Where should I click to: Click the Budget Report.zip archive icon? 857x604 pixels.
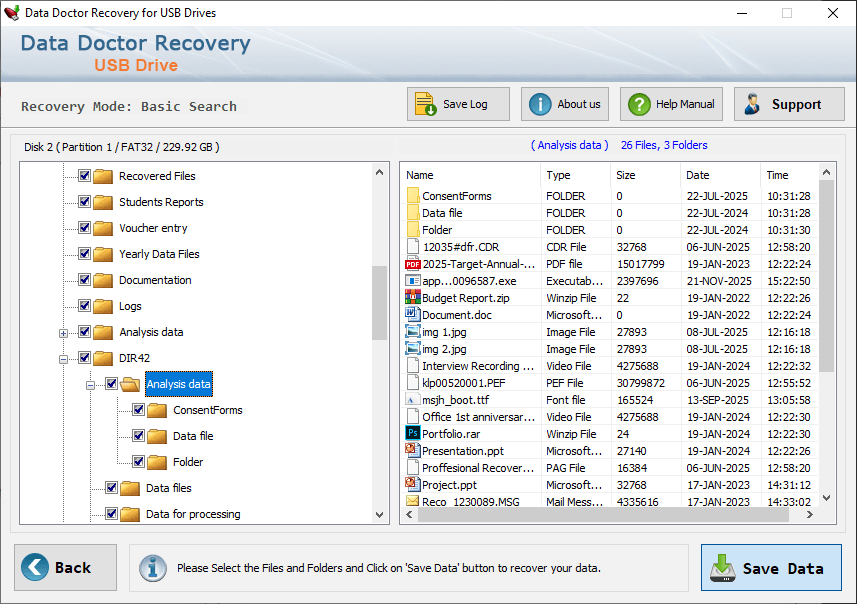tap(413, 298)
